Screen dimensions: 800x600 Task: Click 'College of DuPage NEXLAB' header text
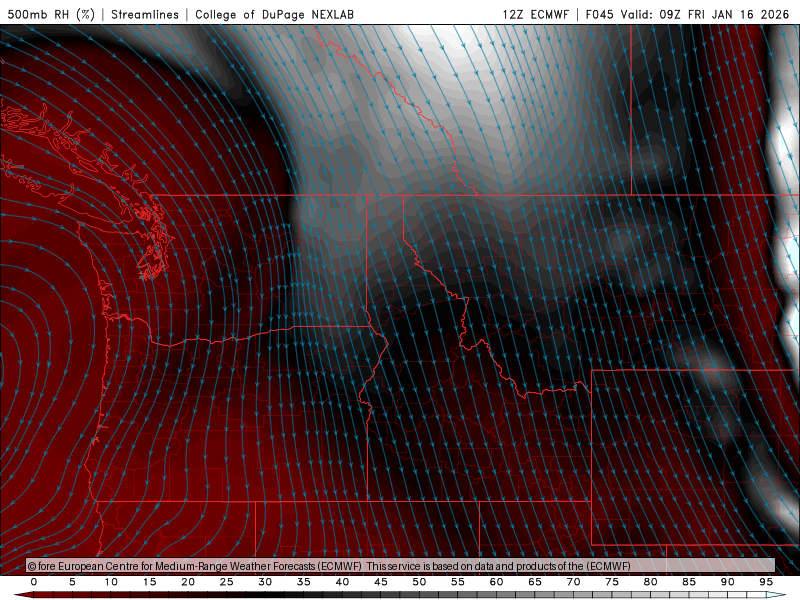point(274,14)
